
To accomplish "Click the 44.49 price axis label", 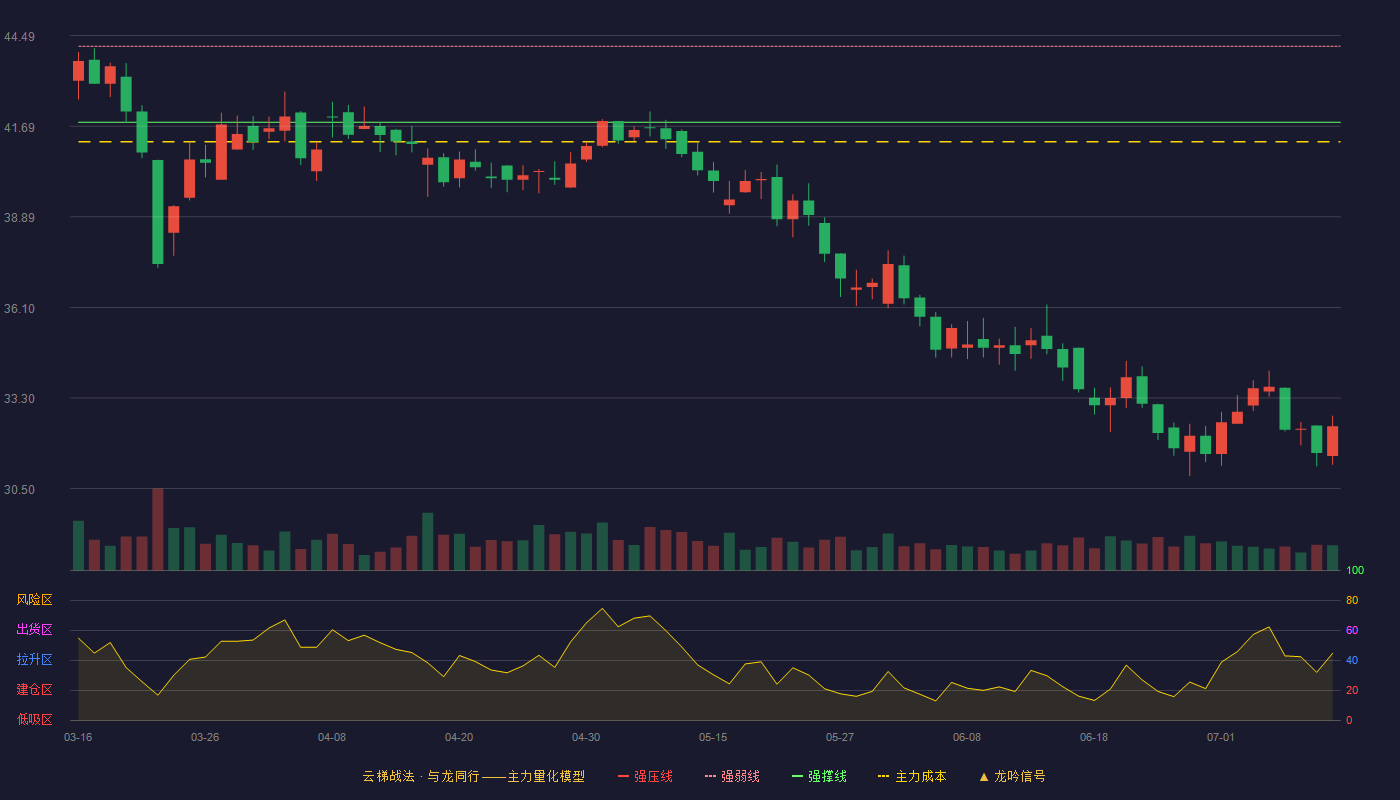I will (x=19, y=37).
